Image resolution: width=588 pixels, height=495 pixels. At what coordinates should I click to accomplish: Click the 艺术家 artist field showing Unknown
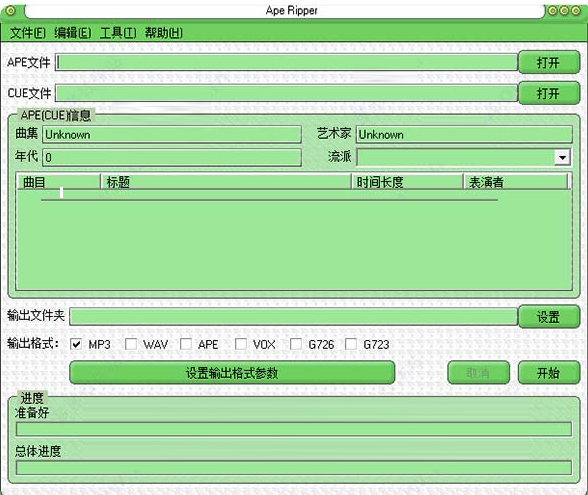coord(464,135)
